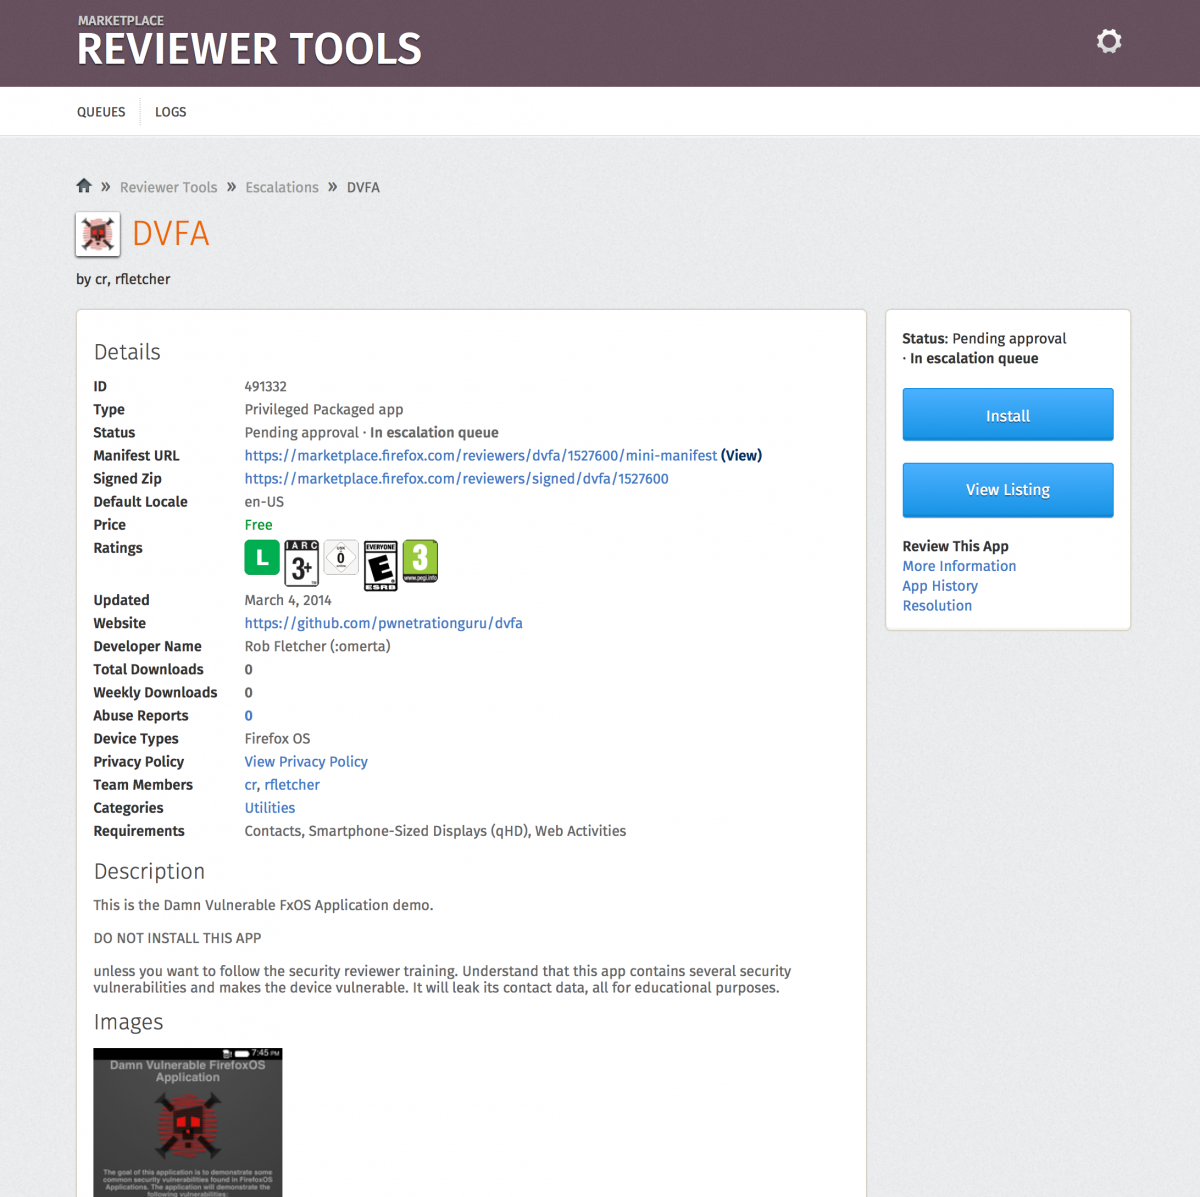Image resolution: width=1200 pixels, height=1197 pixels.
Task: Open the DVFA app screenshot thumbnail
Action: (x=188, y=1122)
